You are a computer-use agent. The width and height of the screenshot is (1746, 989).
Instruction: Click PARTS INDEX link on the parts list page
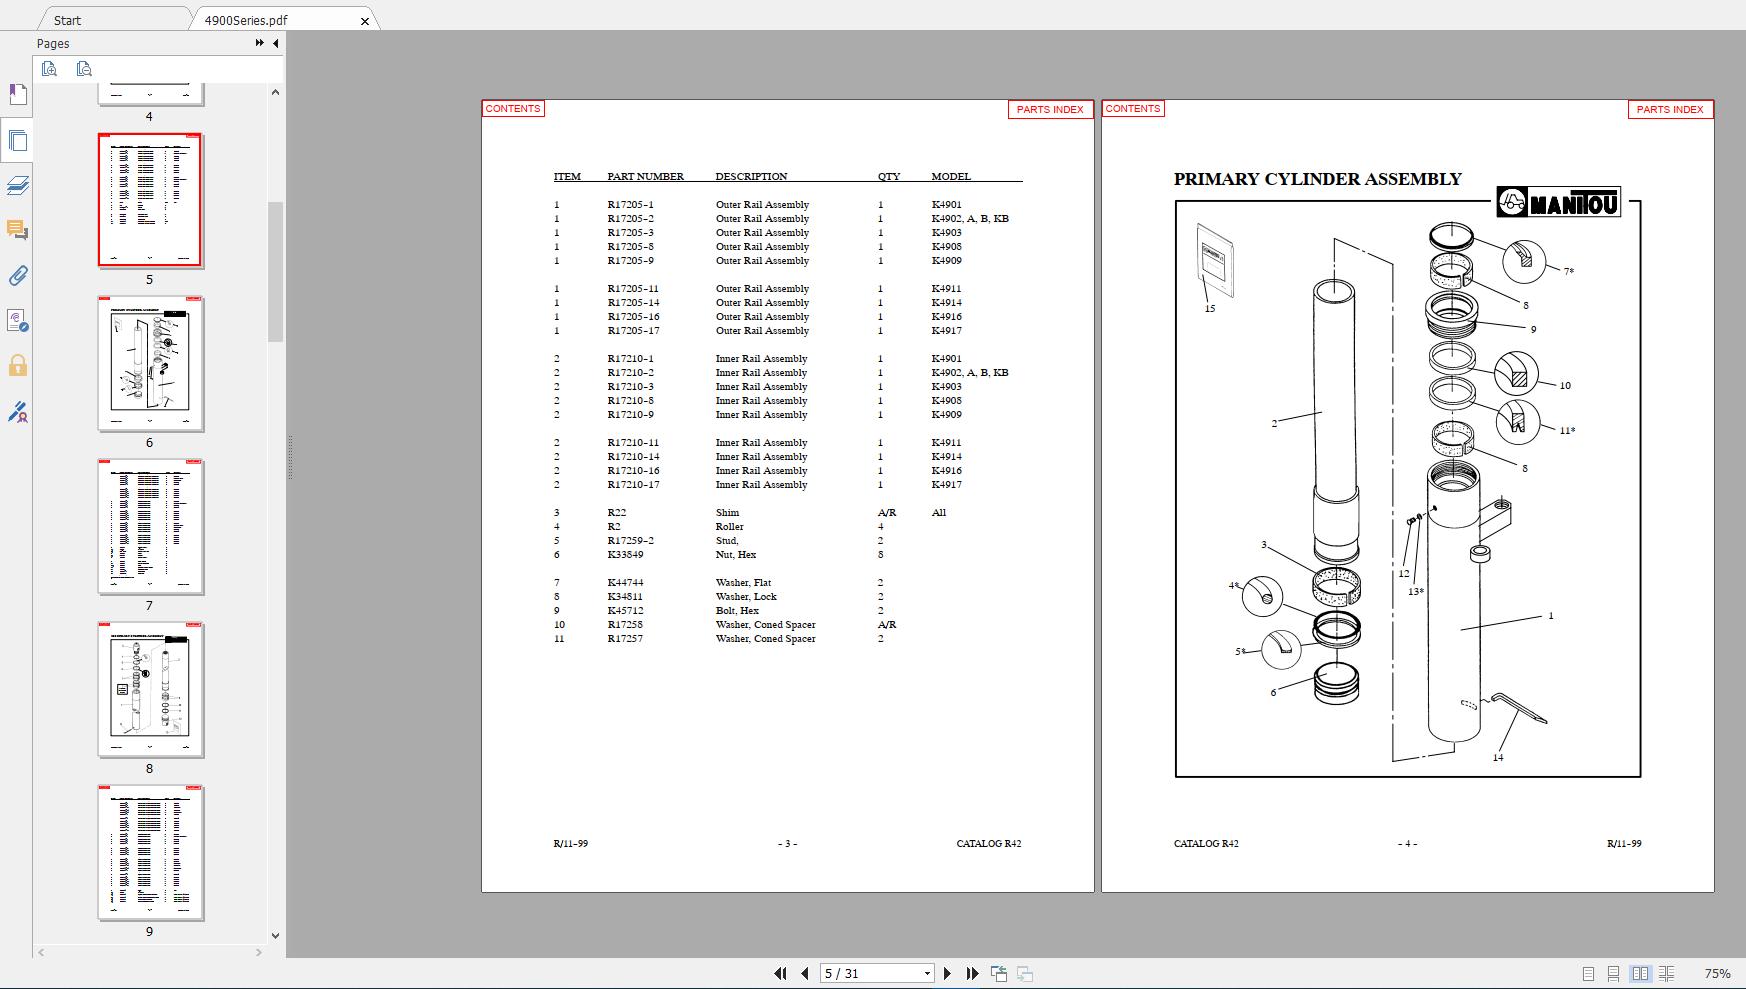[1050, 109]
